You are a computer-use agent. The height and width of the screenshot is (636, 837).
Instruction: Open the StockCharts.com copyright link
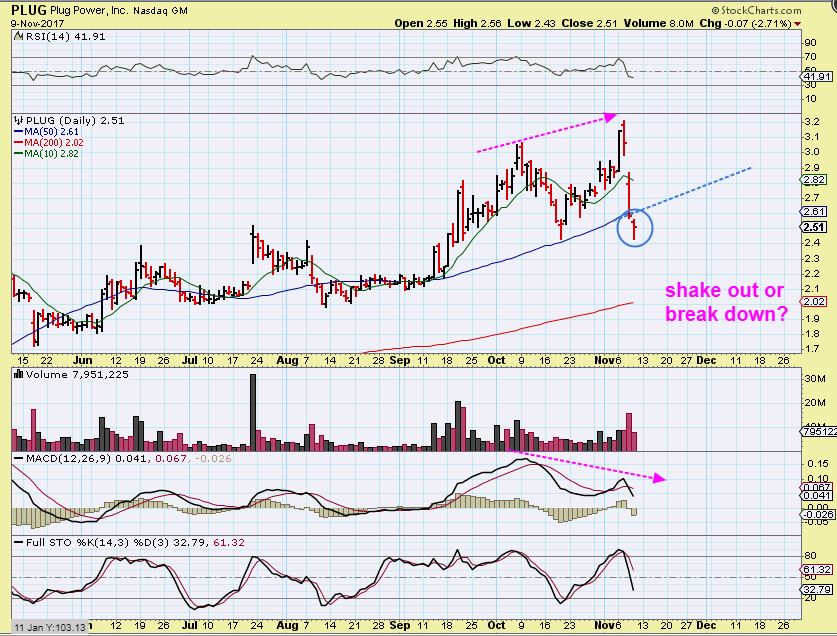[756, 10]
